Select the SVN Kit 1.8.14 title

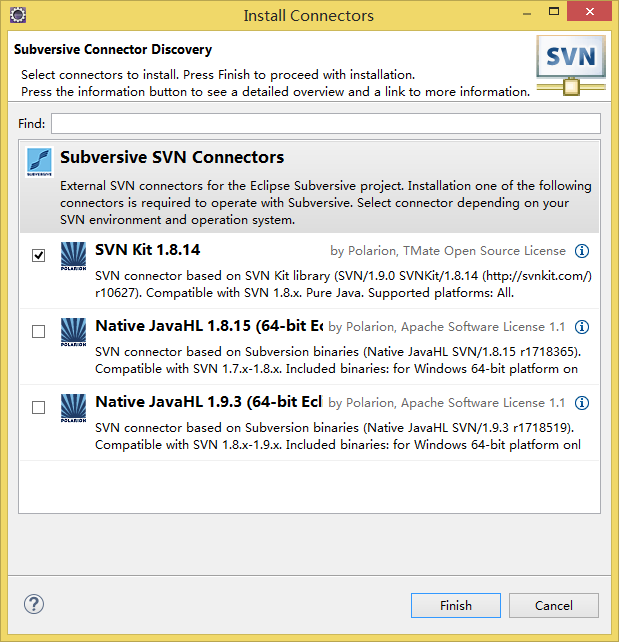pyautogui.click(x=147, y=250)
